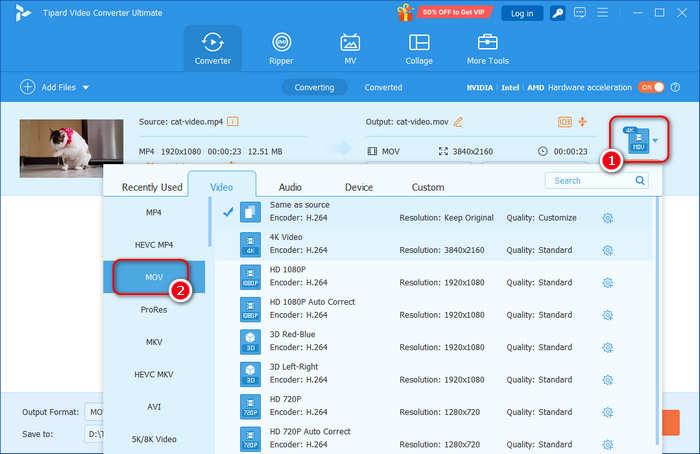700x454 pixels.
Task: Open settings gear for Same as source
Action: pyautogui.click(x=608, y=218)
